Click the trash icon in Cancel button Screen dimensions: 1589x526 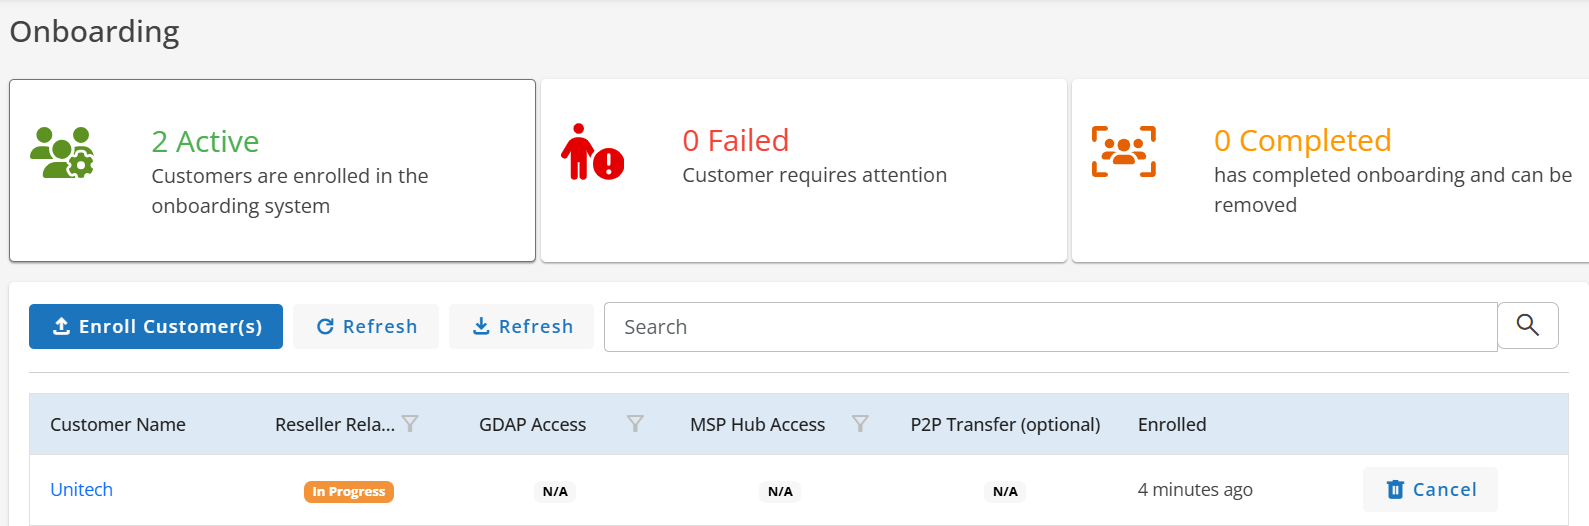pyautogui.click(x=1395, y=489)
